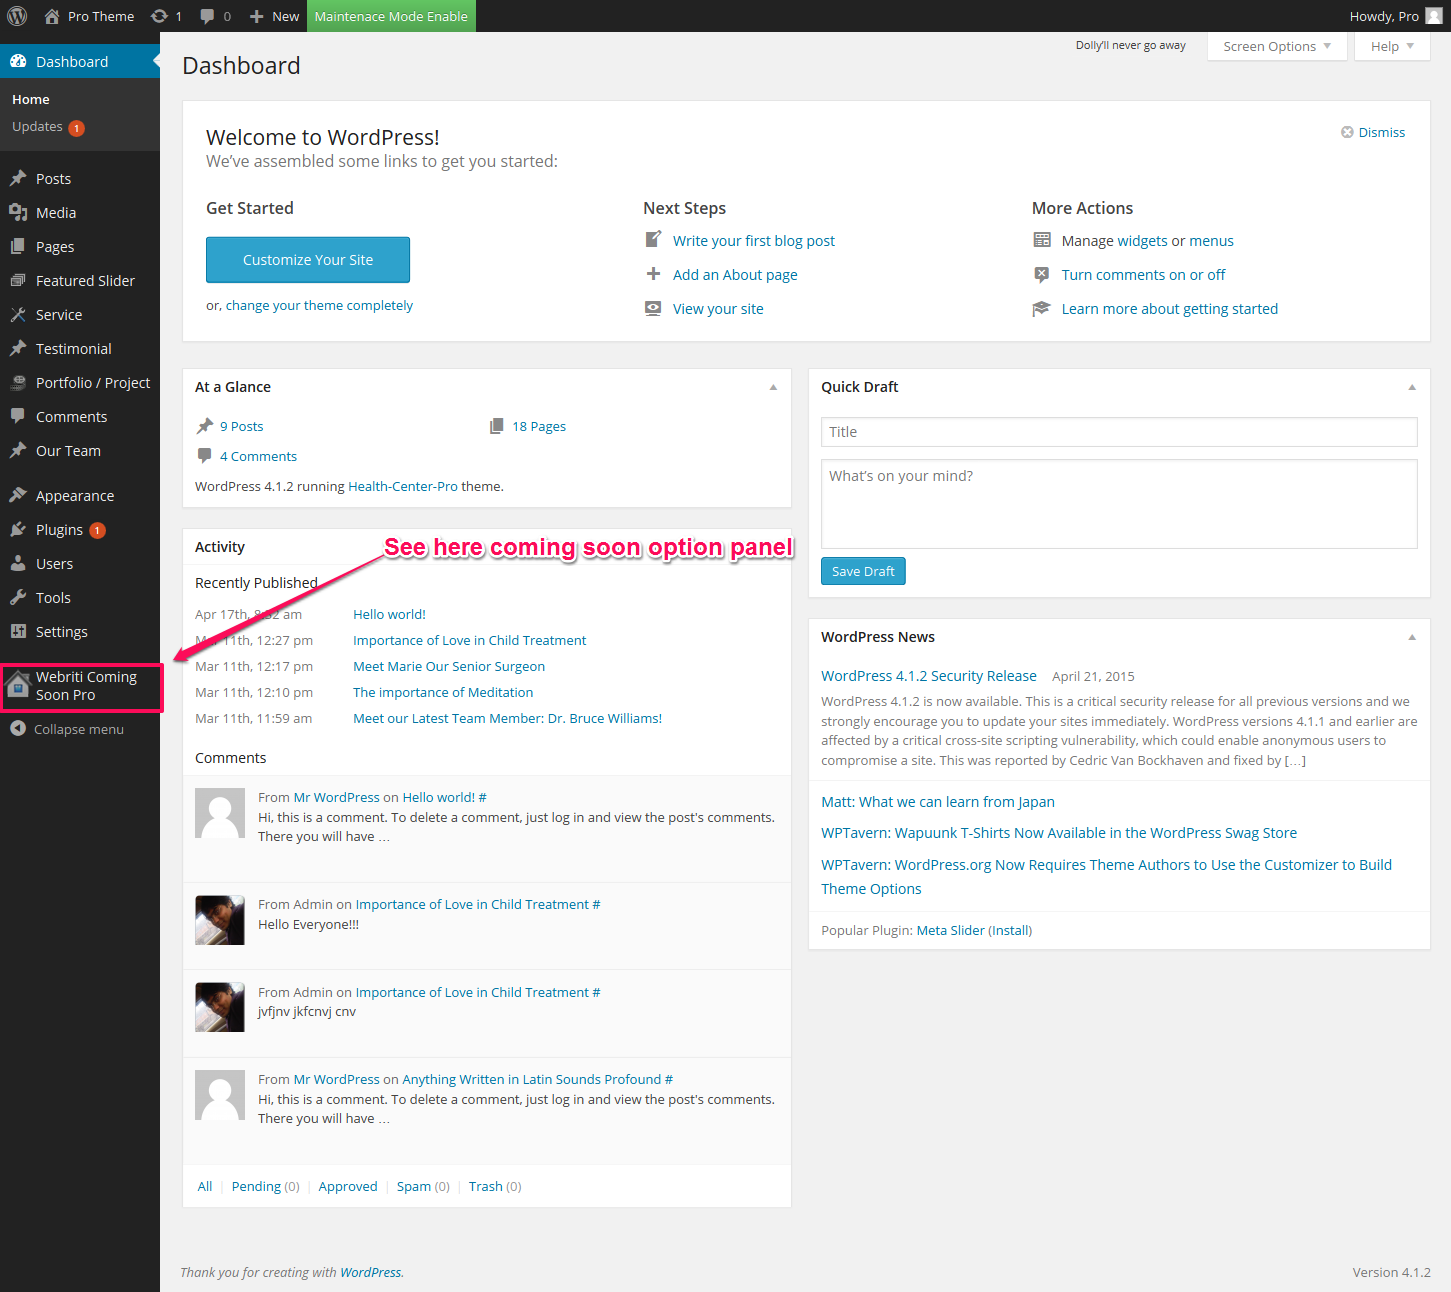Click the Comments bubble icon in sidebar

point(18,416)
